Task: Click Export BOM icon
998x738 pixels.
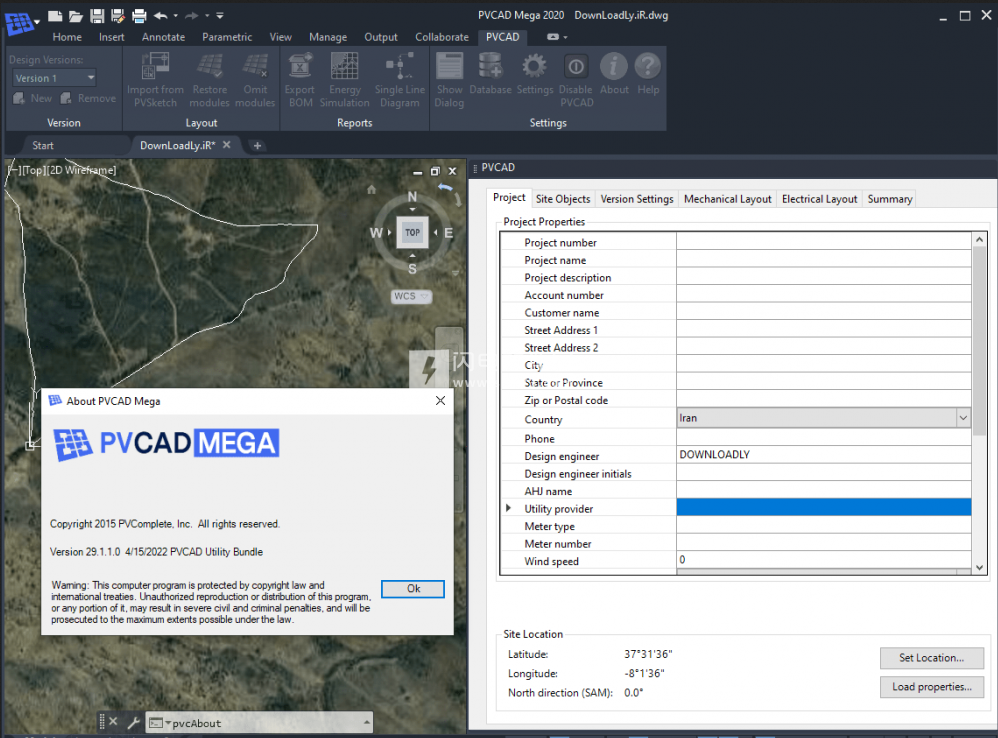Action: [300, 66]
